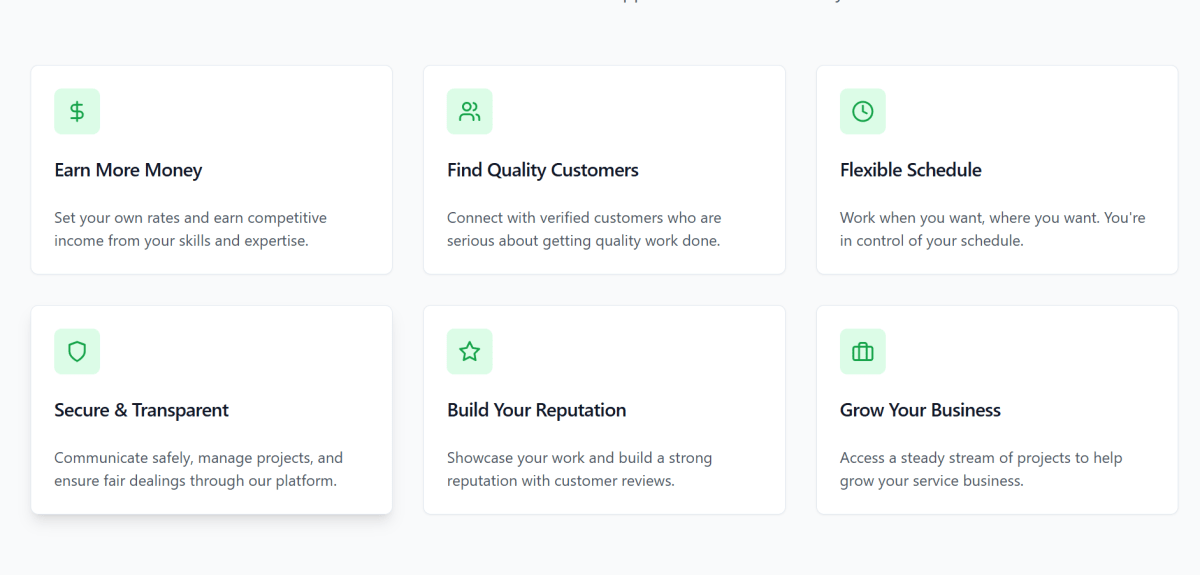The width and height of the screenshot is (1200, 575).
Task: Click the customers people icon
Action: [470, 112]
